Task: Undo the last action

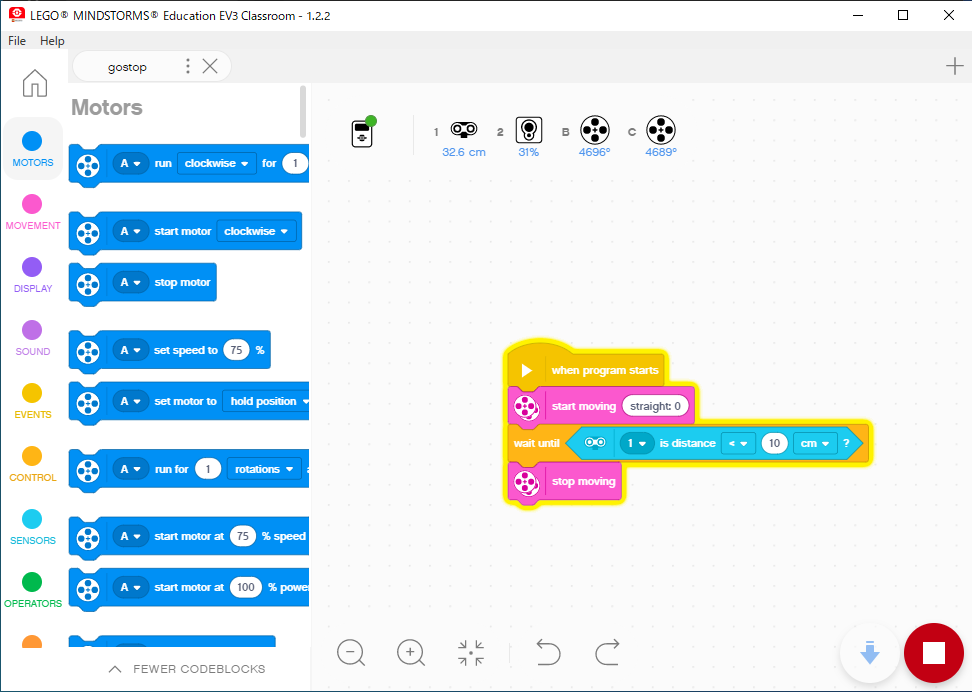Action: pos(548,653)
